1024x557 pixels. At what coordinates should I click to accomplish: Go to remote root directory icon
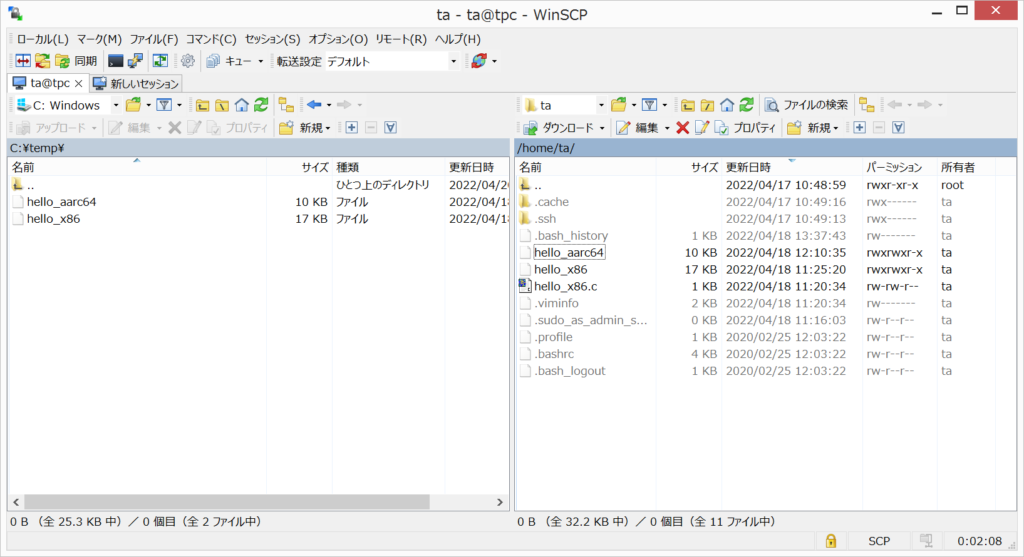(707, 105)
